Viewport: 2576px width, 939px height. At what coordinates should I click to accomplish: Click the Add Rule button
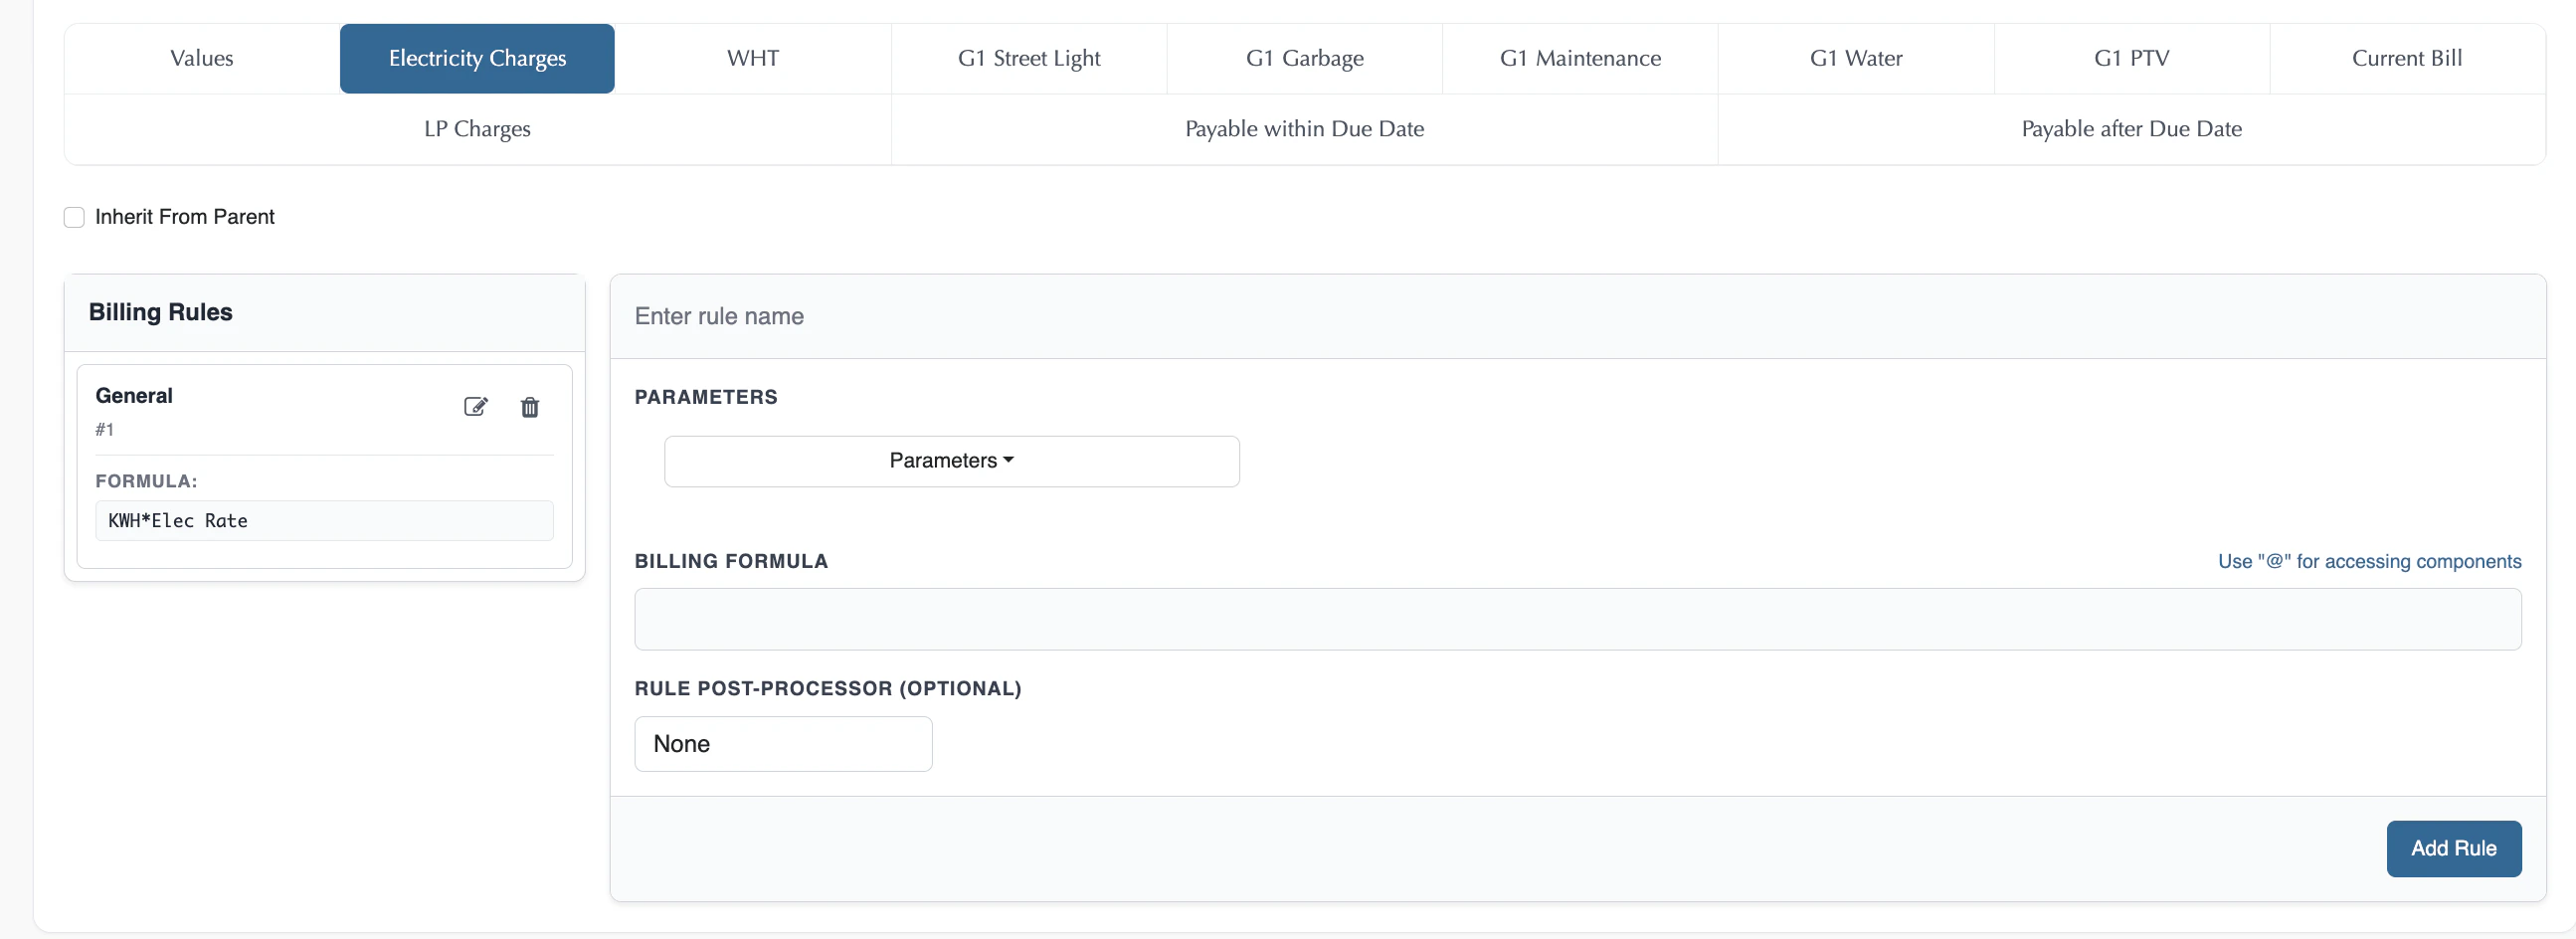[x=2453, y=849]
